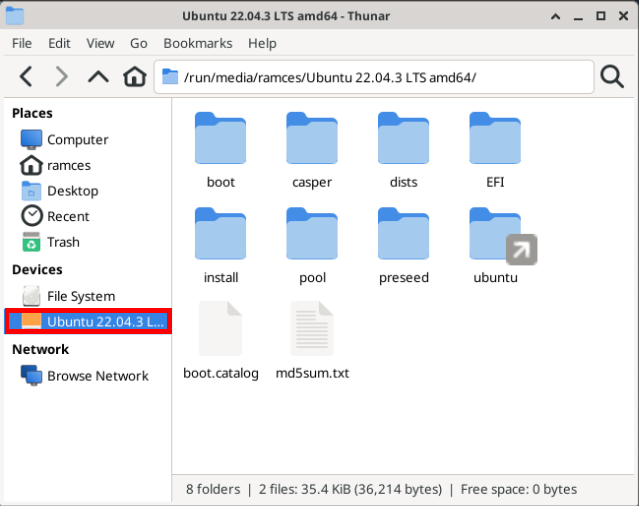Select the preseed folder icon
639x506 pixels.
(x=403, y=234)
